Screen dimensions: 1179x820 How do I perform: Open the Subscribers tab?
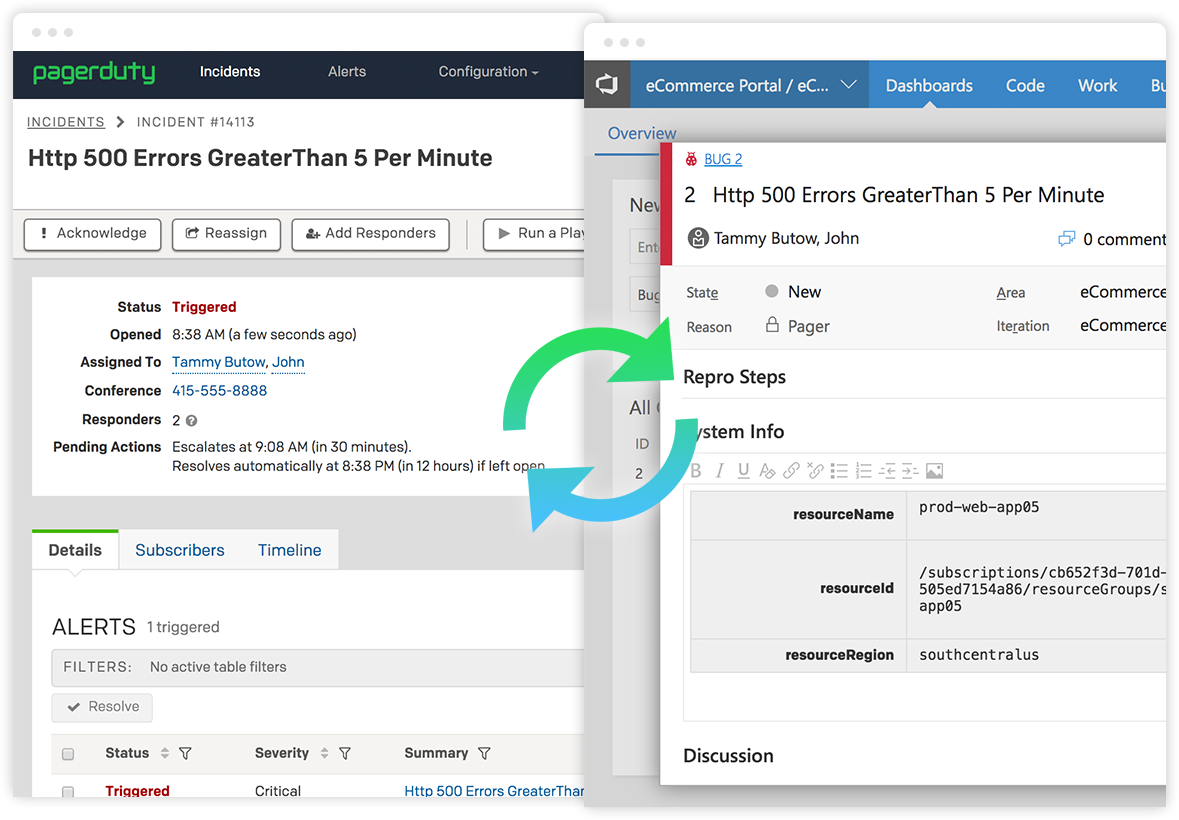pos(180,550)
